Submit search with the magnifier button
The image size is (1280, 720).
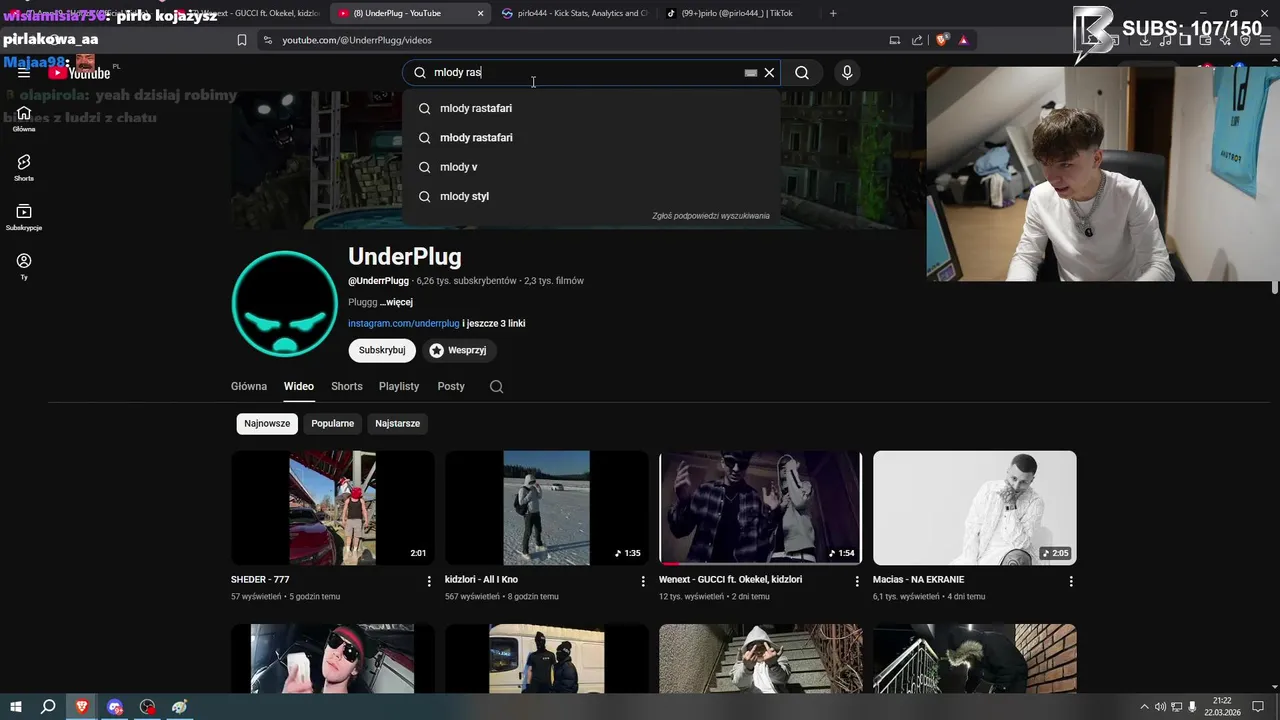[802, 72]
